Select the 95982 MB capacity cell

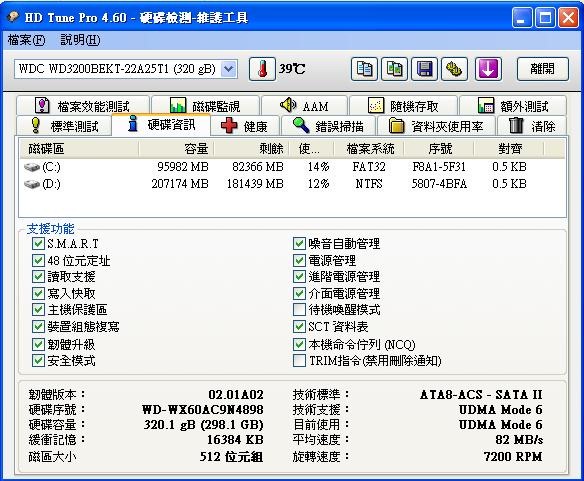pyautogui.click(x=182, y=167)
